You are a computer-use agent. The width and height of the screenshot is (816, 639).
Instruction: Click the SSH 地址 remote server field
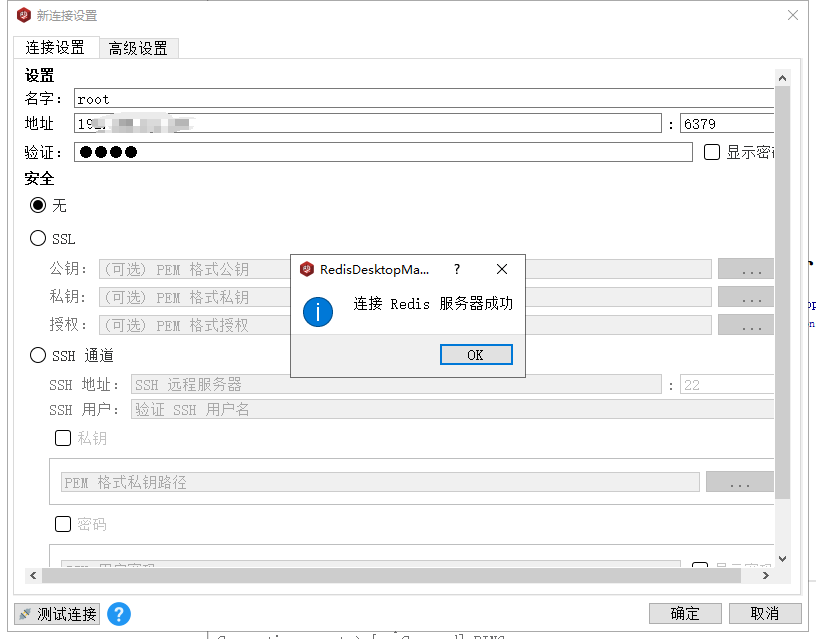396,385
